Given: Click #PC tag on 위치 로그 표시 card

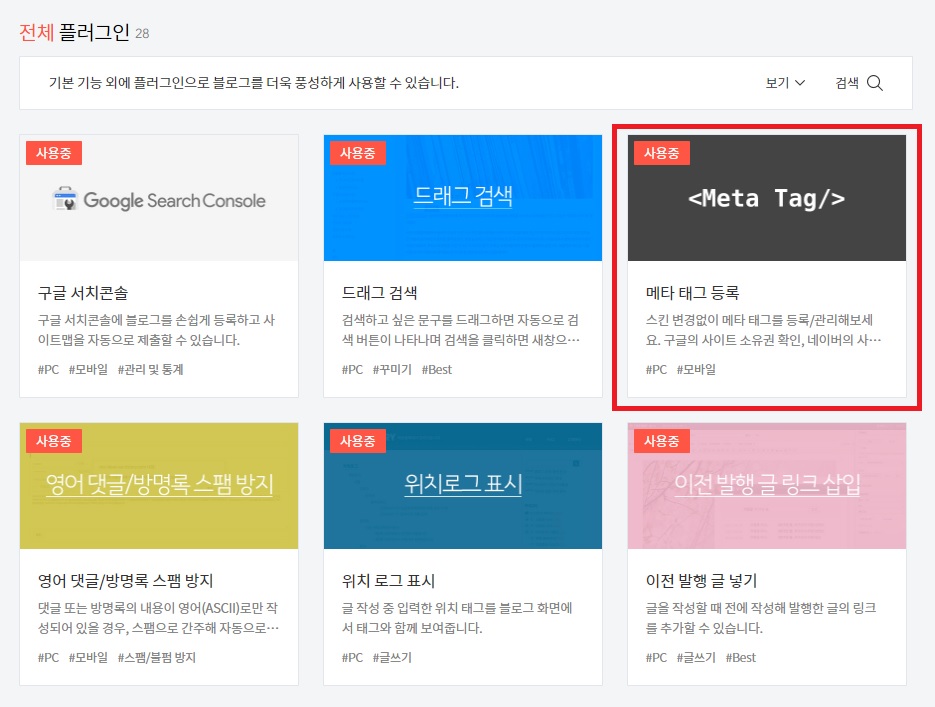Looking at the screenshot, I should point(352,658).
